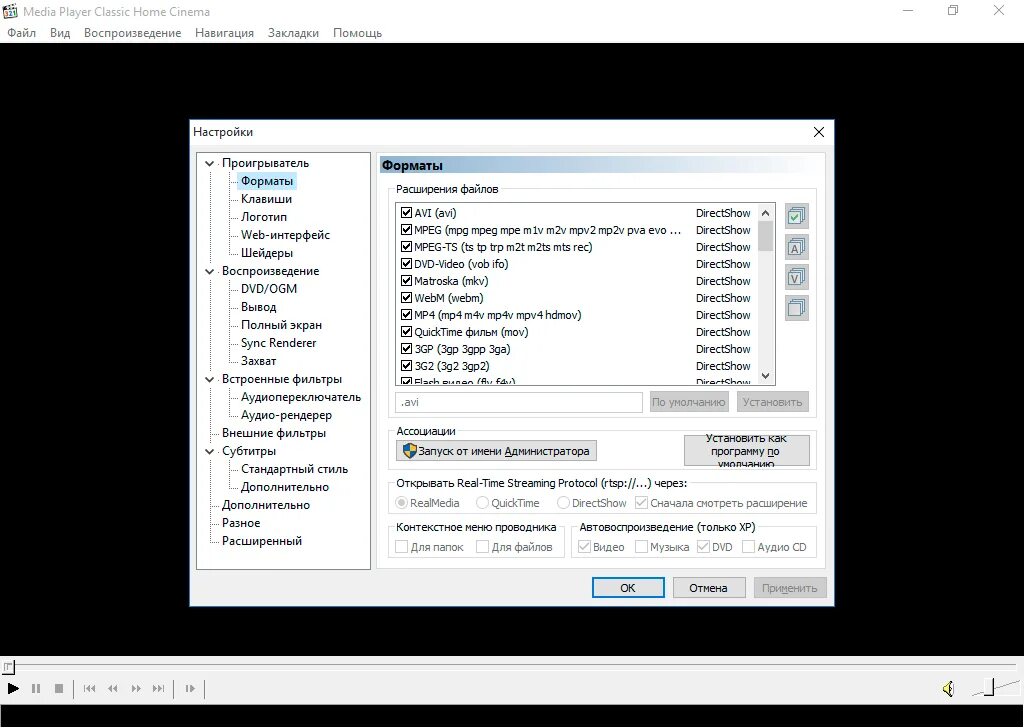This screenshot has height=728, width=1024.
Task: Select Разное in the settings tree
Action: tap(241, 523)
